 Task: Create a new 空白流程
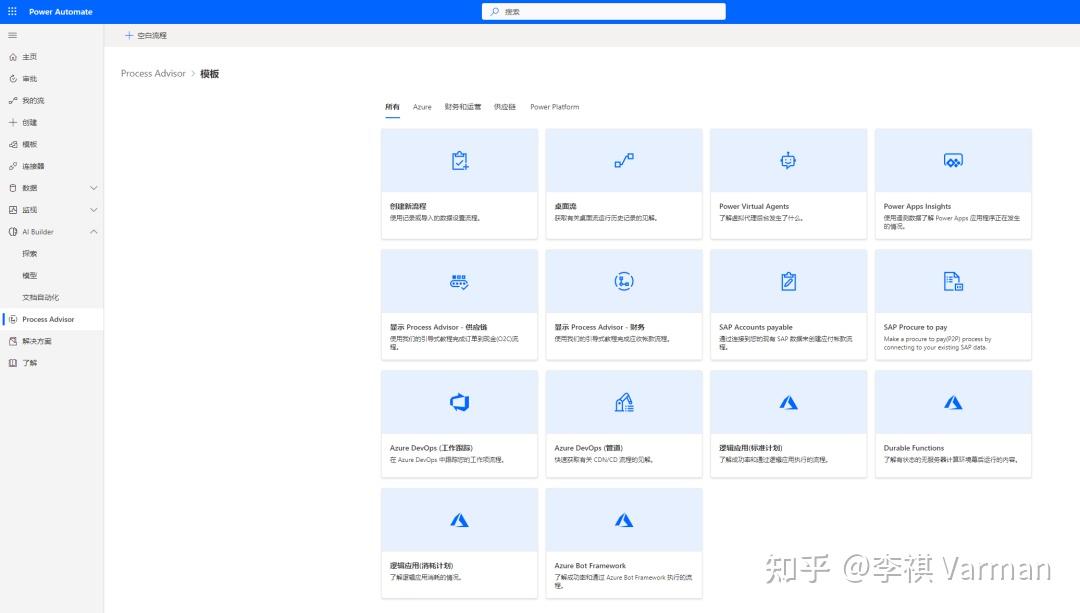point(146,35)
